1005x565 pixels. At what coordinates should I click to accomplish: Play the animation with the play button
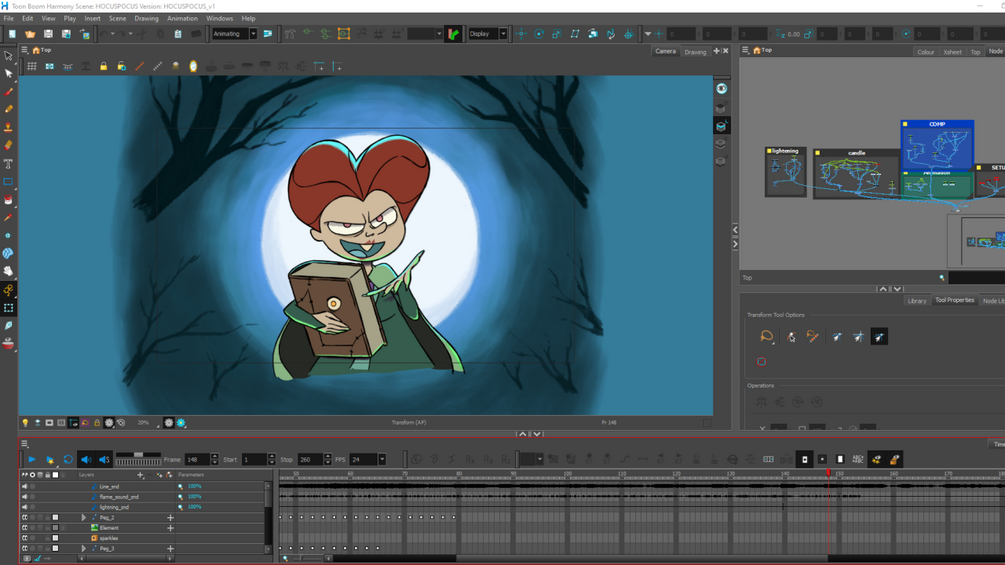[31, 459]
